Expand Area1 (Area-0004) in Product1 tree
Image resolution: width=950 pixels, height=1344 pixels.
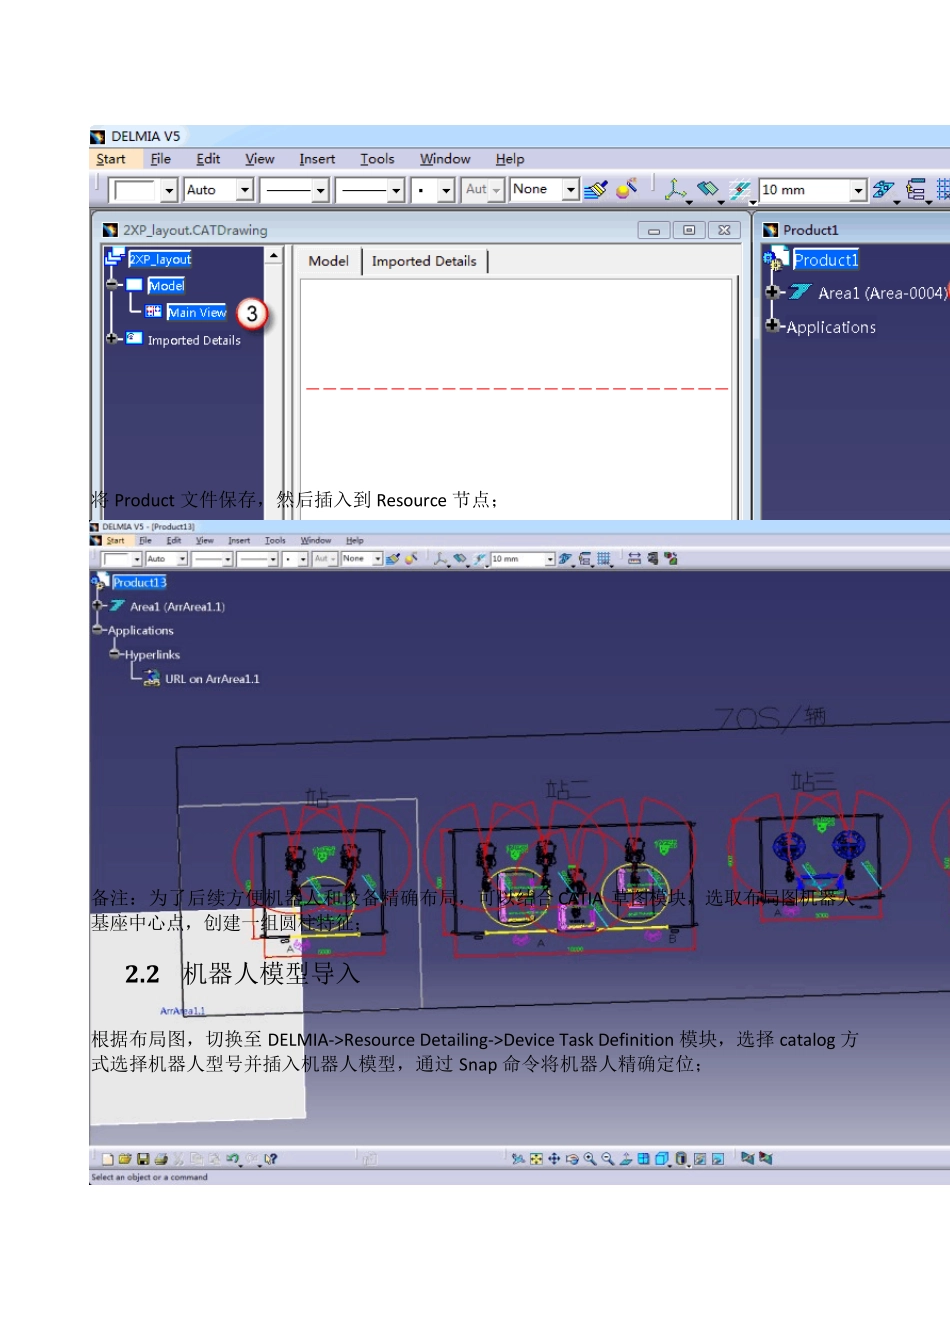click(x=772, y=292)
